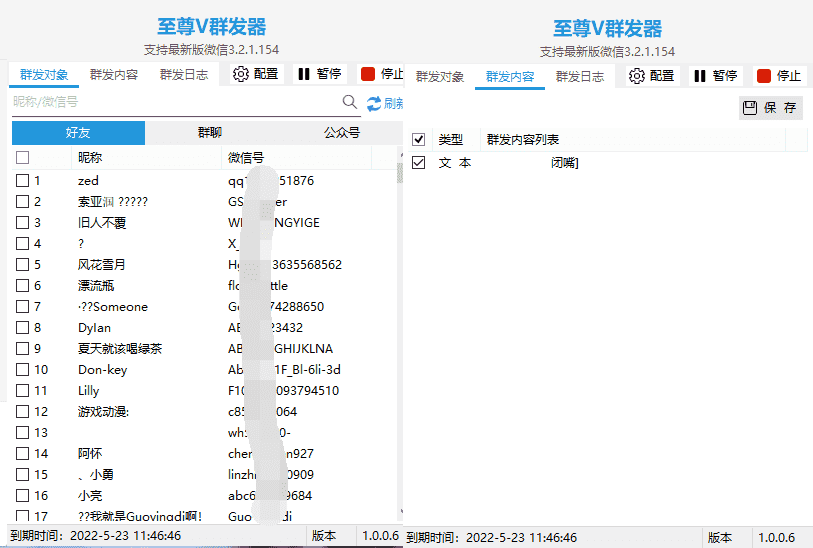Open 配置 settings in left window

pos(257,74)
